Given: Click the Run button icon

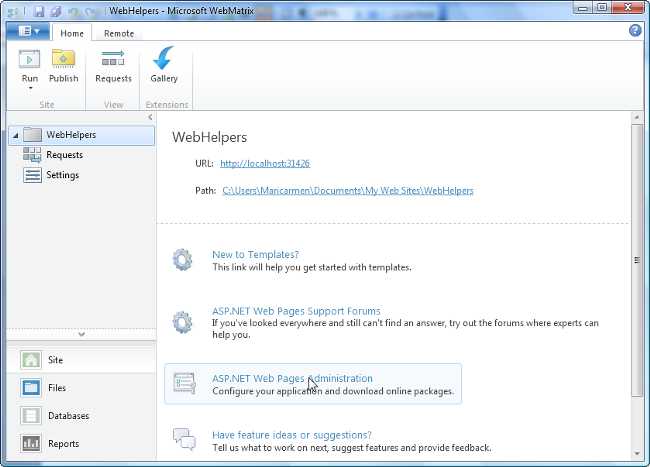Looking at the screenshot, I should (29, 59).
